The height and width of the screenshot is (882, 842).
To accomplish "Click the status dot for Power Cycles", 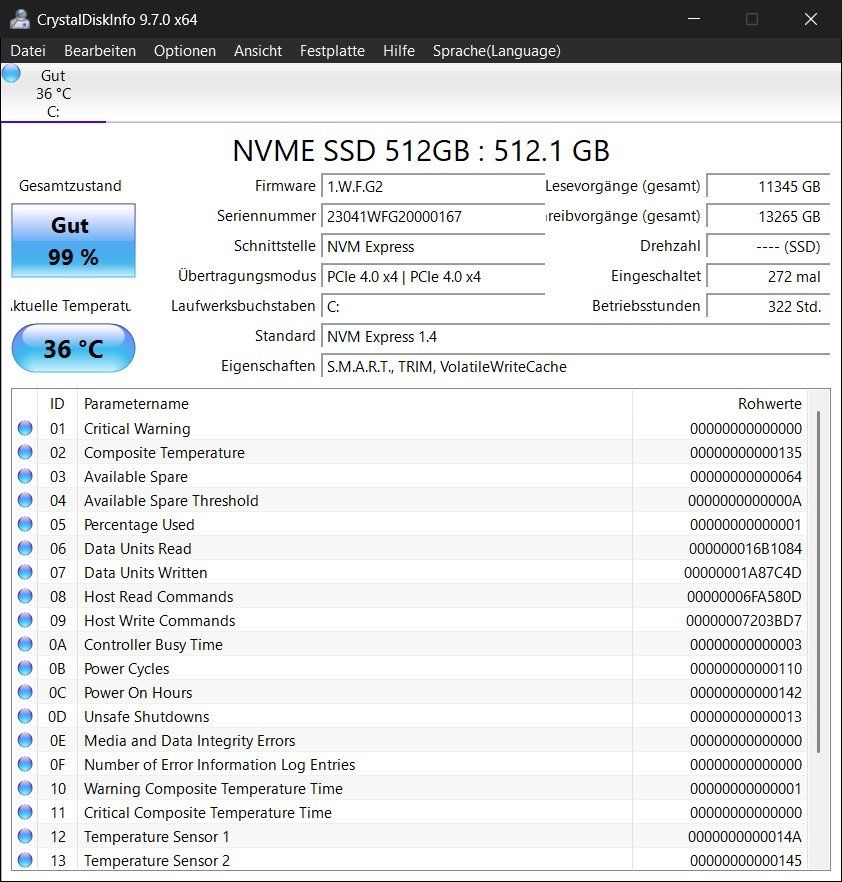I will [25, 668].
